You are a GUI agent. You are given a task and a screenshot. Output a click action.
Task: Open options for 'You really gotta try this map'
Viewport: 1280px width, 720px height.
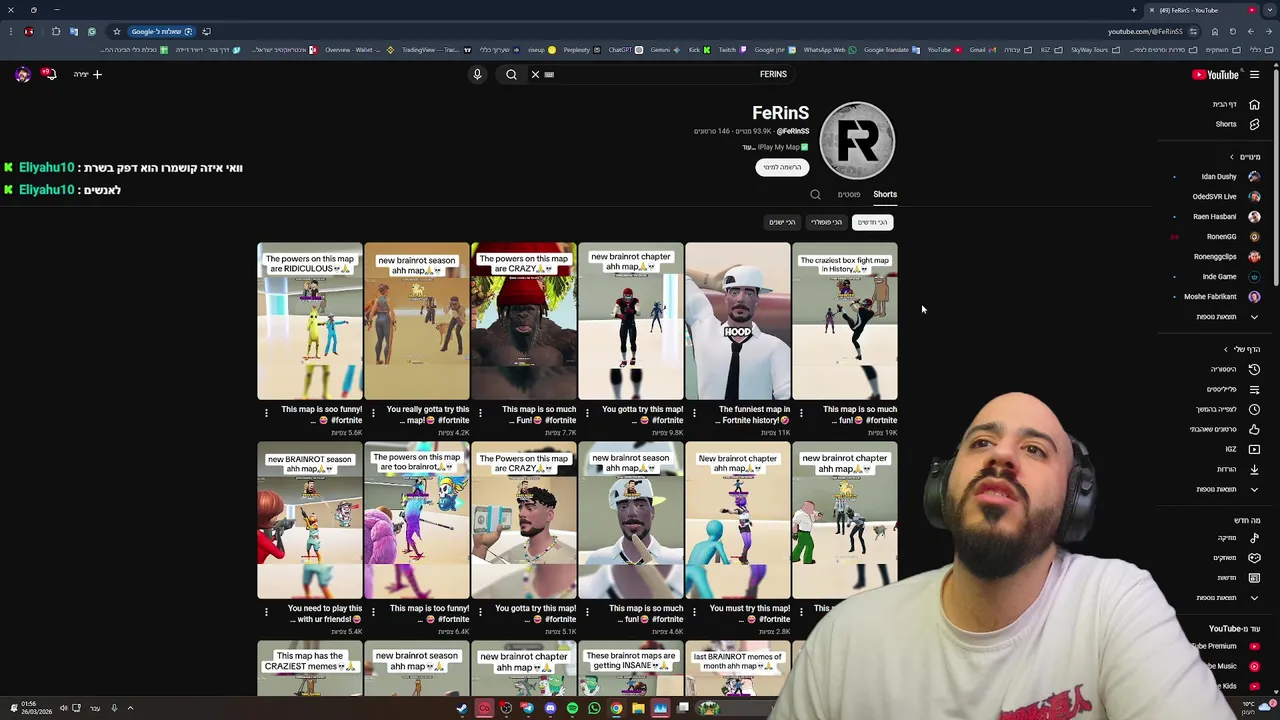(373, 412)
